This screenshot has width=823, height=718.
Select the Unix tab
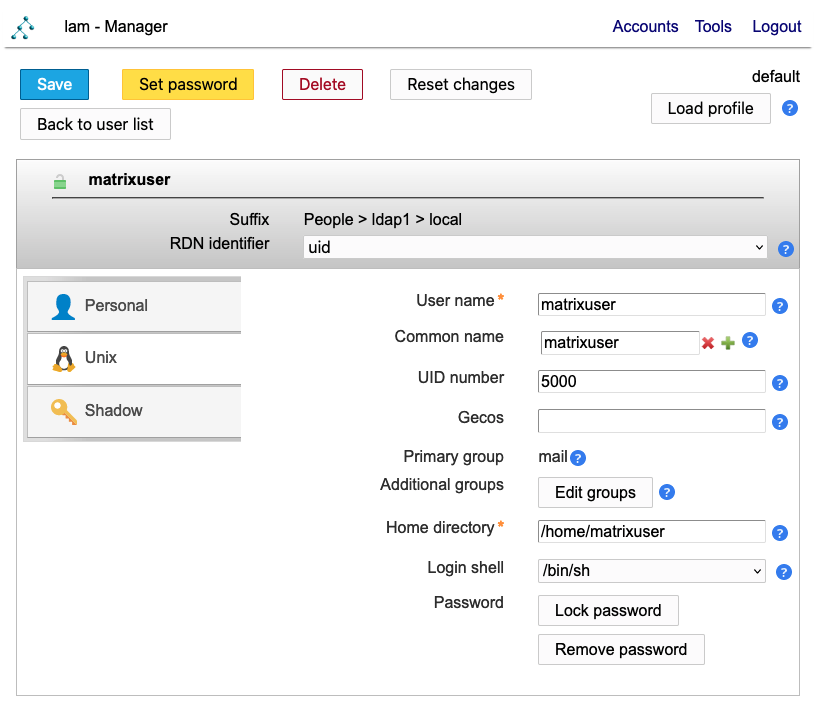134,358
